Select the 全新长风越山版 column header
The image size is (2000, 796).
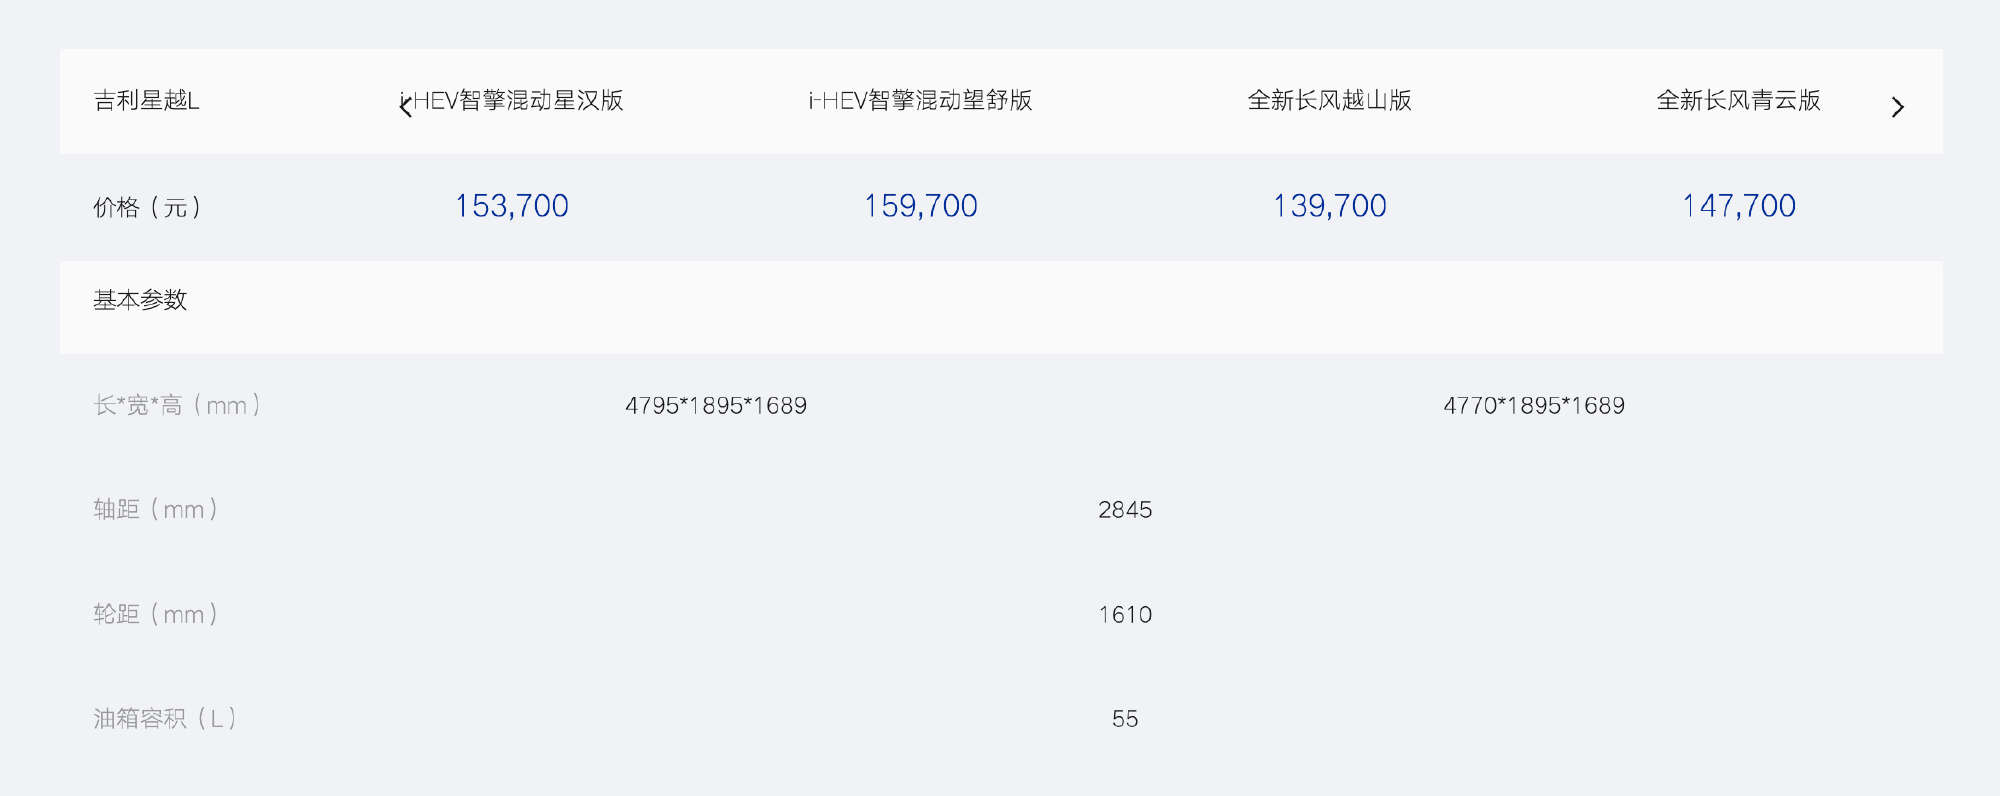[x=1329, y=100]
